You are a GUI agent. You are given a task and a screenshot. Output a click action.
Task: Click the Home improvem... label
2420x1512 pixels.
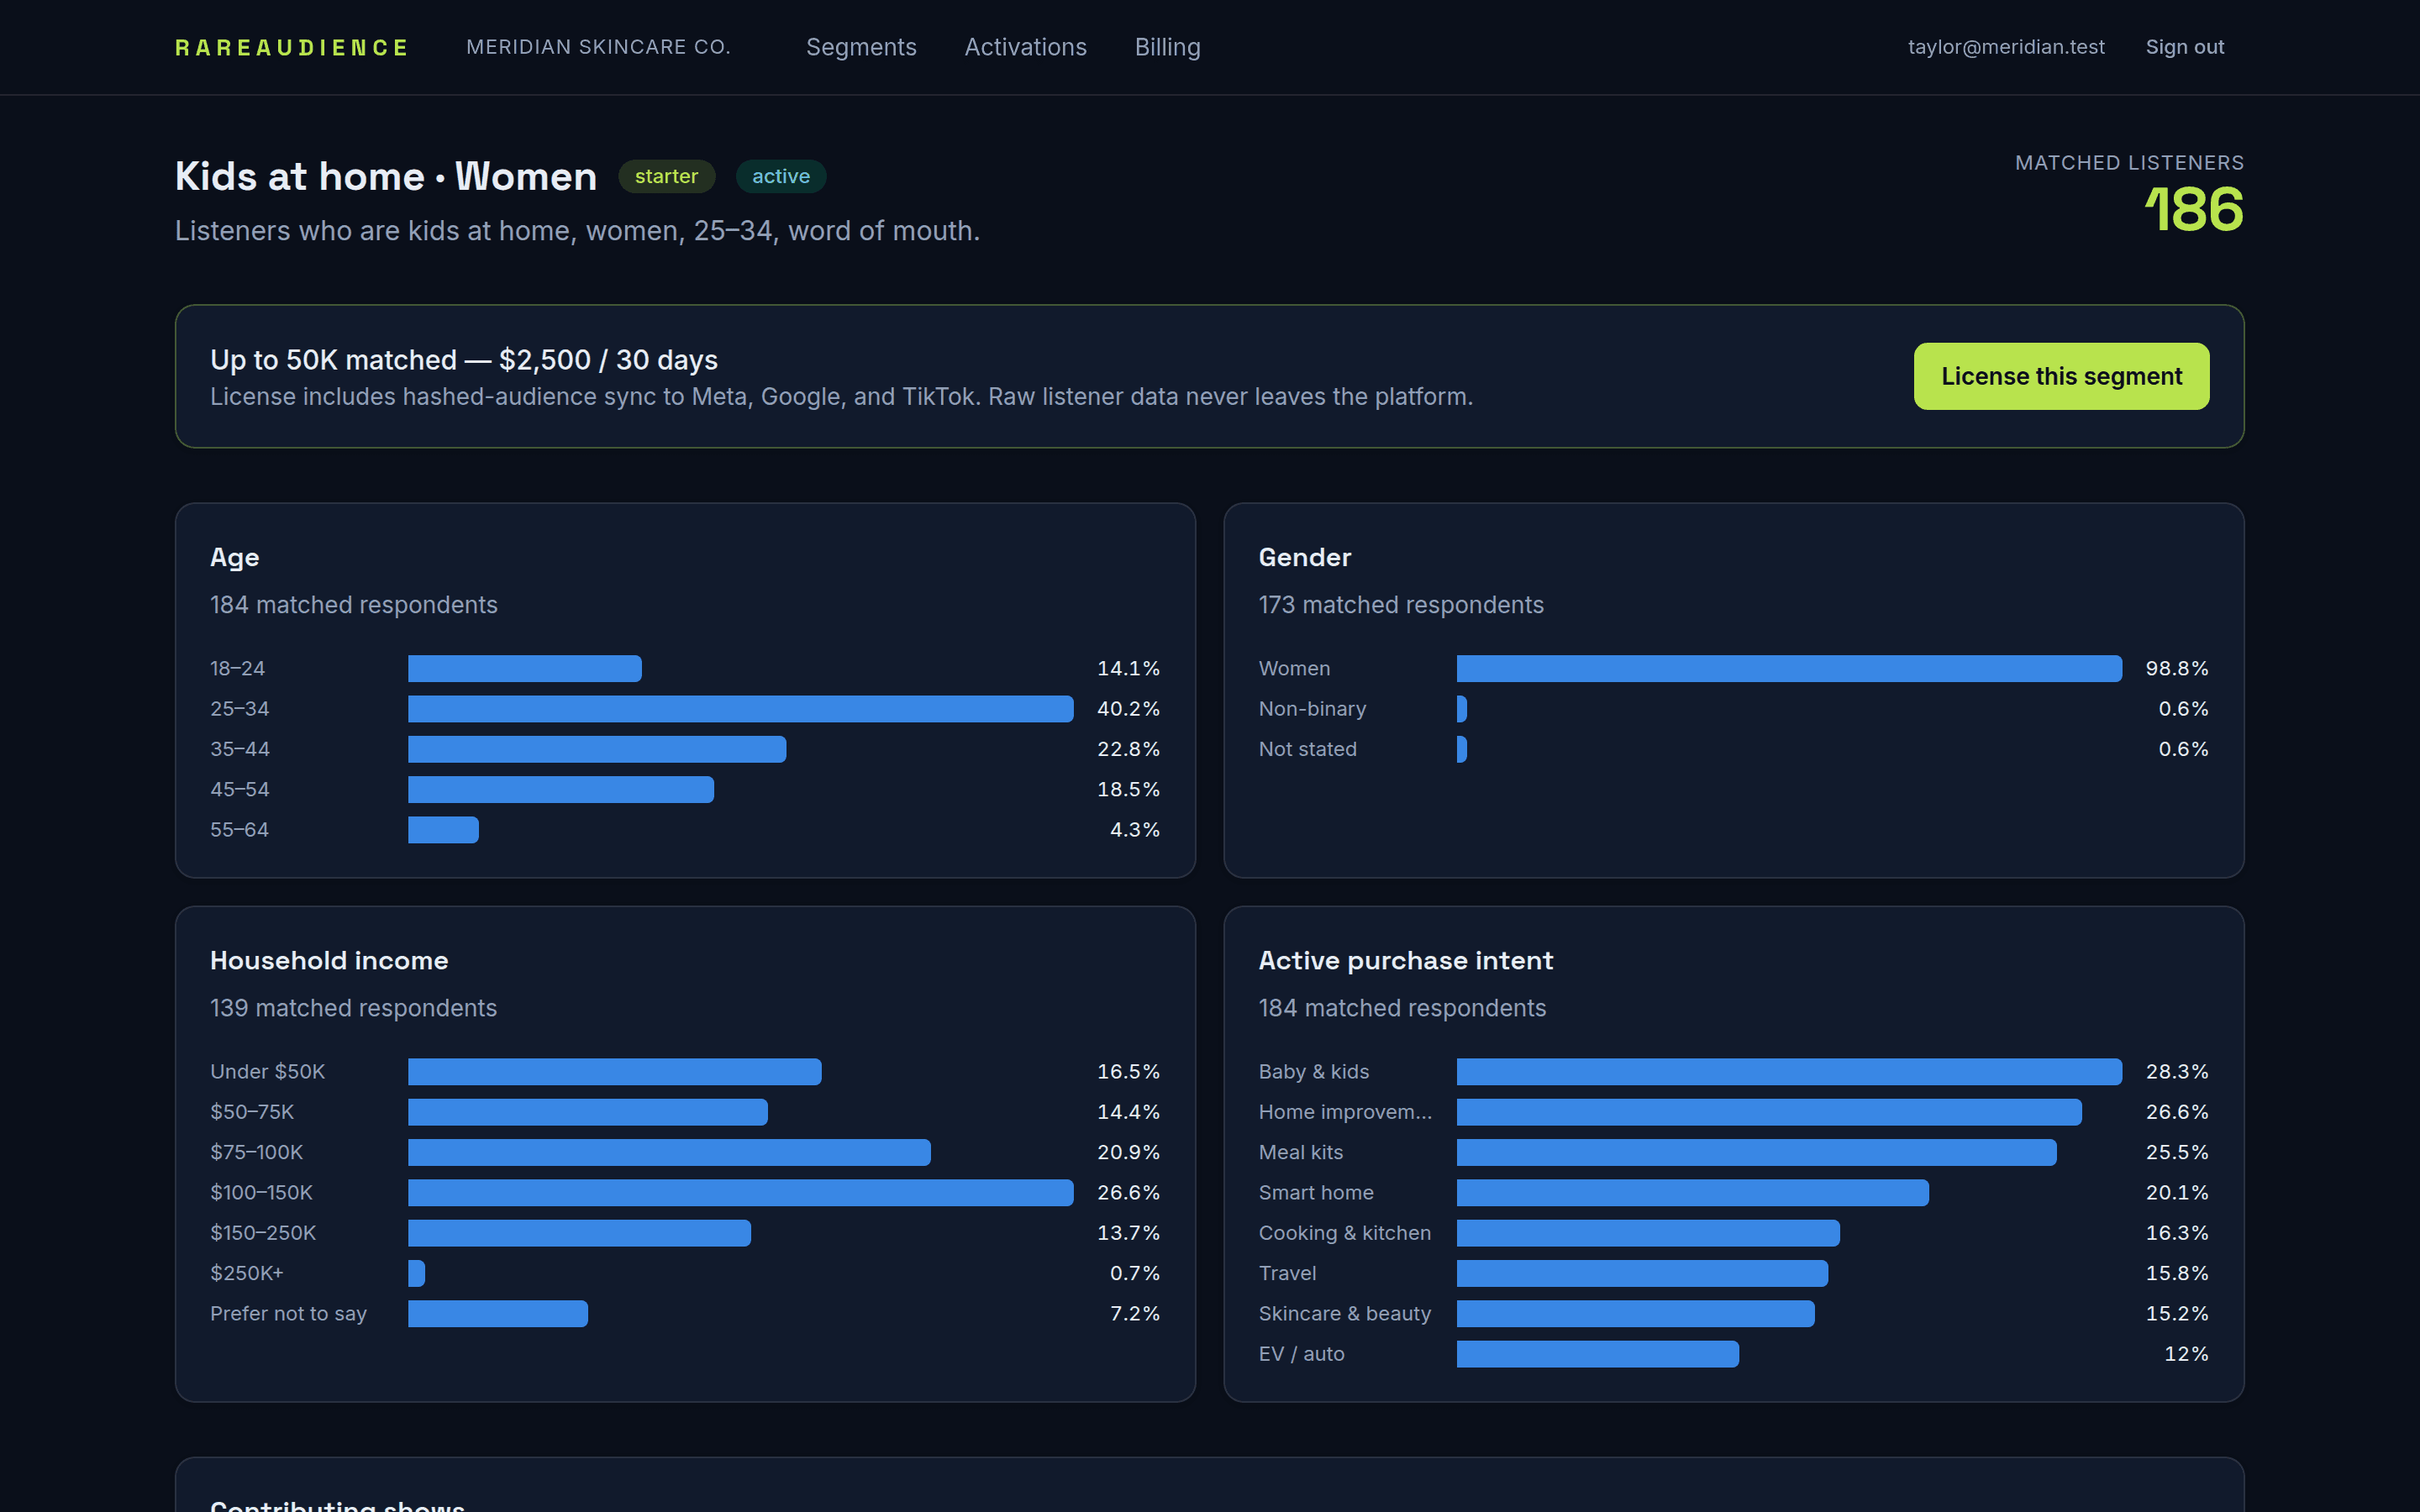click(1345, 1112)
